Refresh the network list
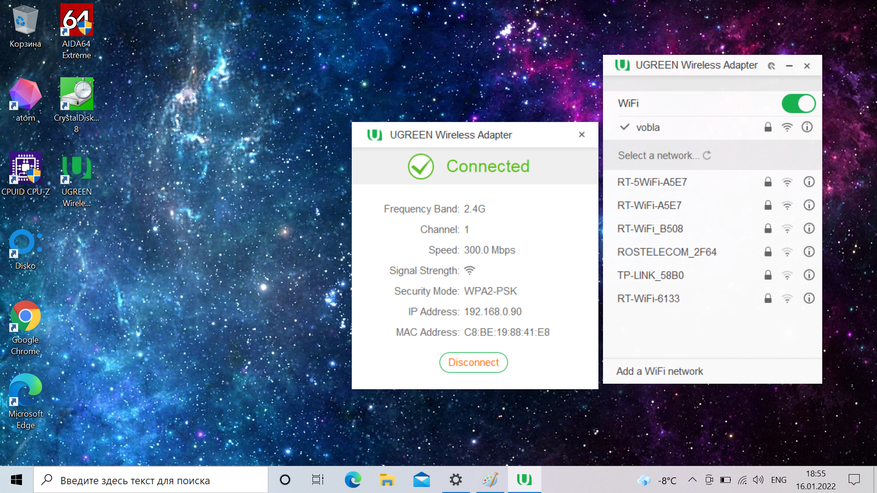Viewport: 877px width, 493px height. 707,156
